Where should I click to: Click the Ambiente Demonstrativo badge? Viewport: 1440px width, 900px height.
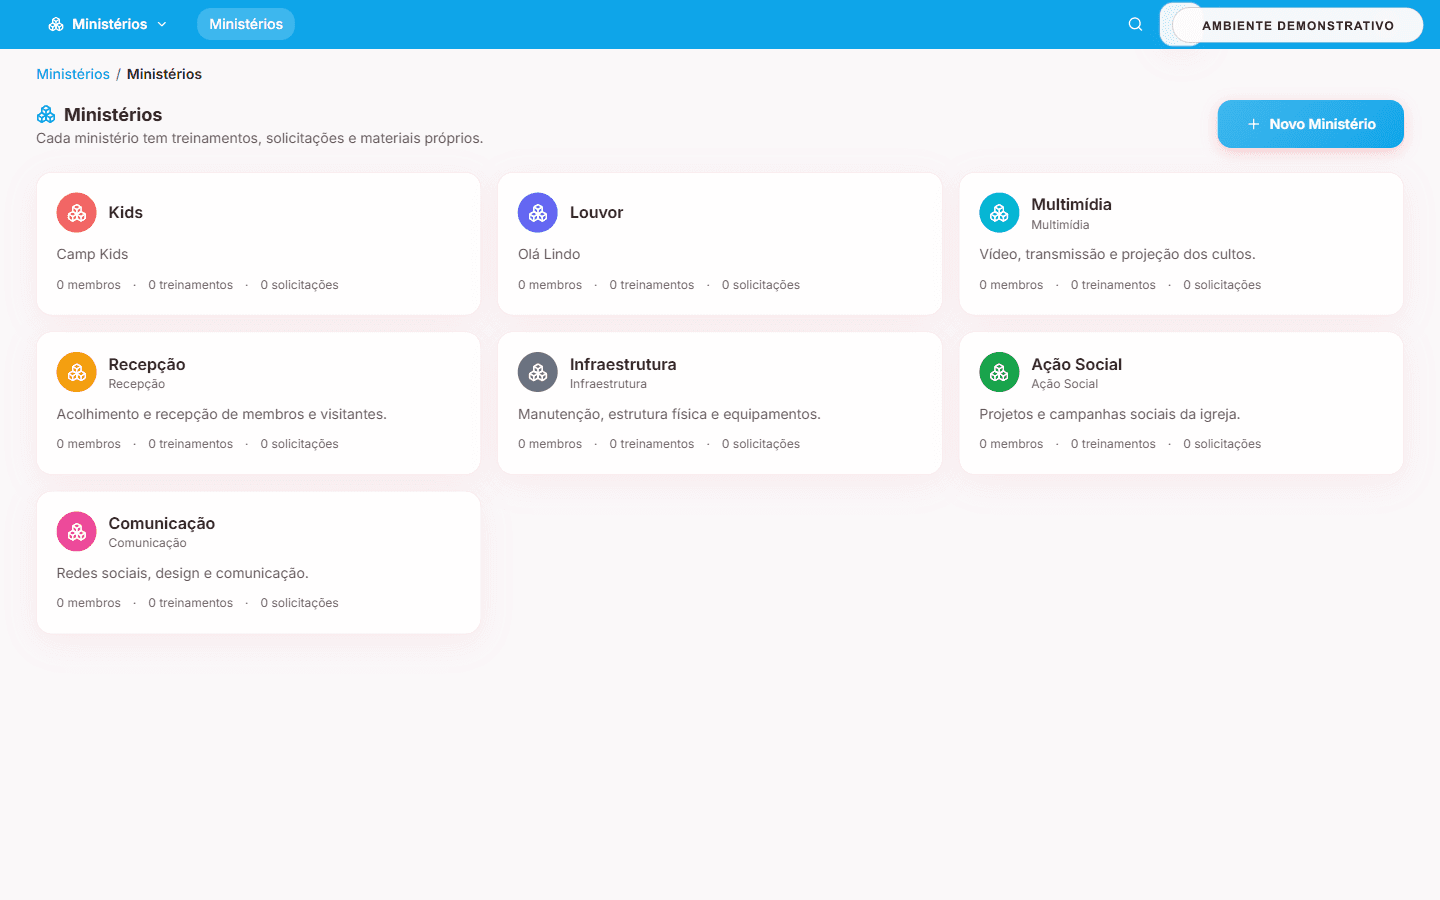pos(1298,25)
